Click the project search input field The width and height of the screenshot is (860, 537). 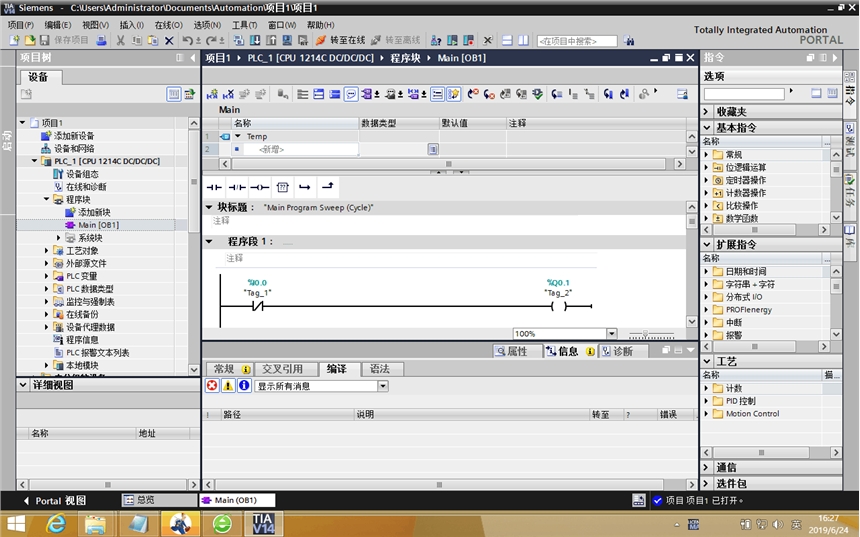577,41
